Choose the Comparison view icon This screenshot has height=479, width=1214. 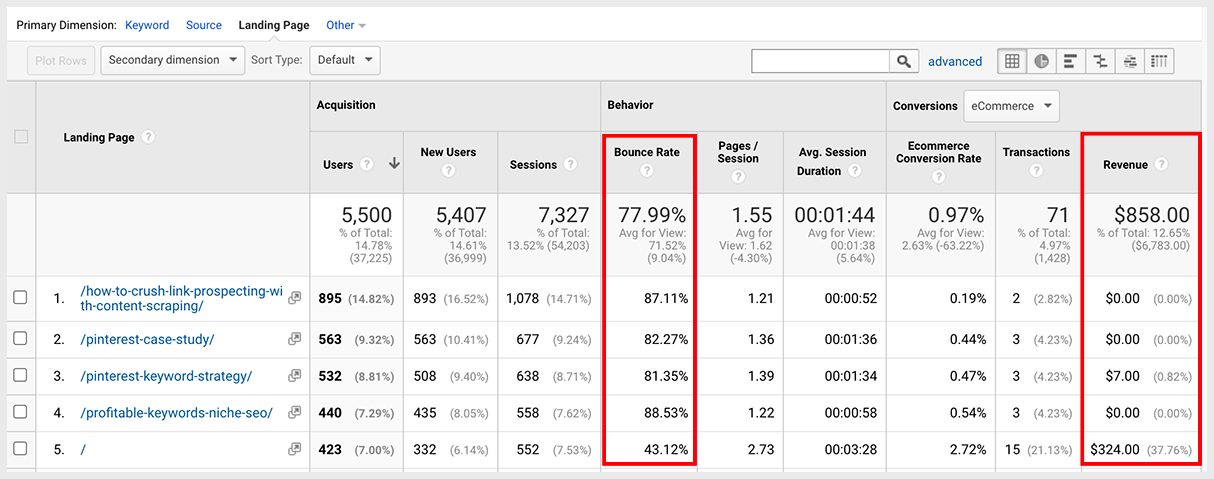pyautogui.click(x=1101, y=61)
